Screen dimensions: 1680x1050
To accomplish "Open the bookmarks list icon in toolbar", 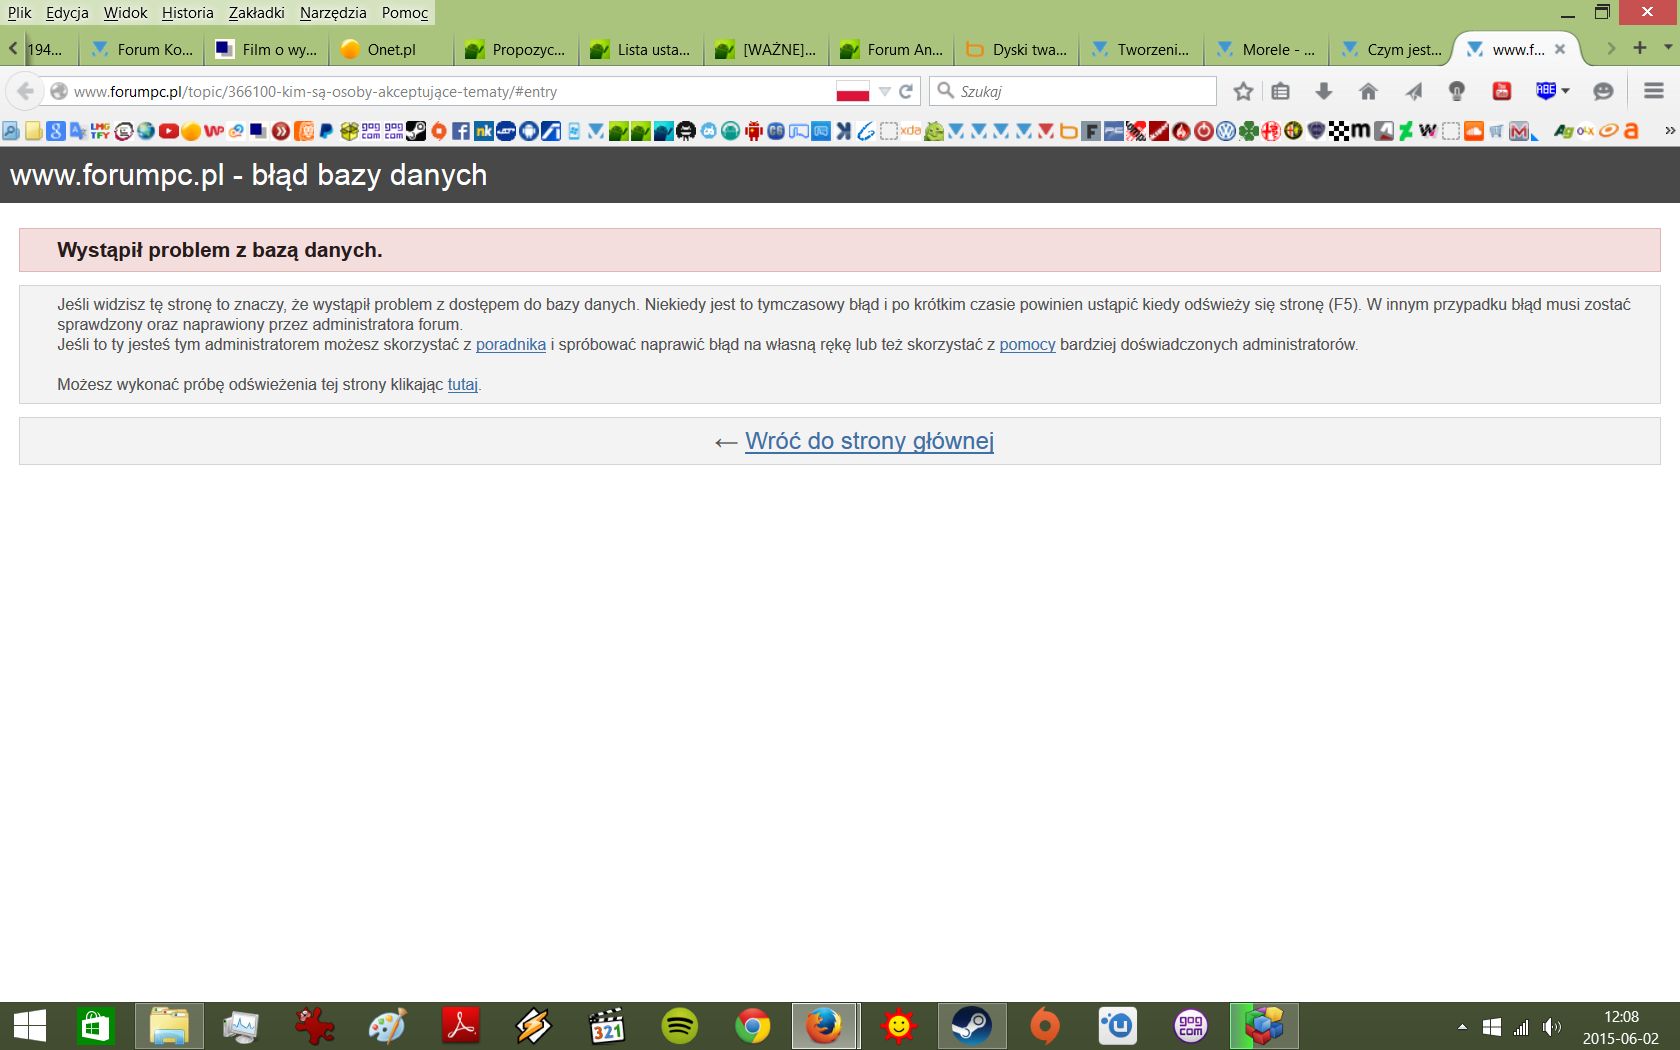I will click(x=1280, y=92).
